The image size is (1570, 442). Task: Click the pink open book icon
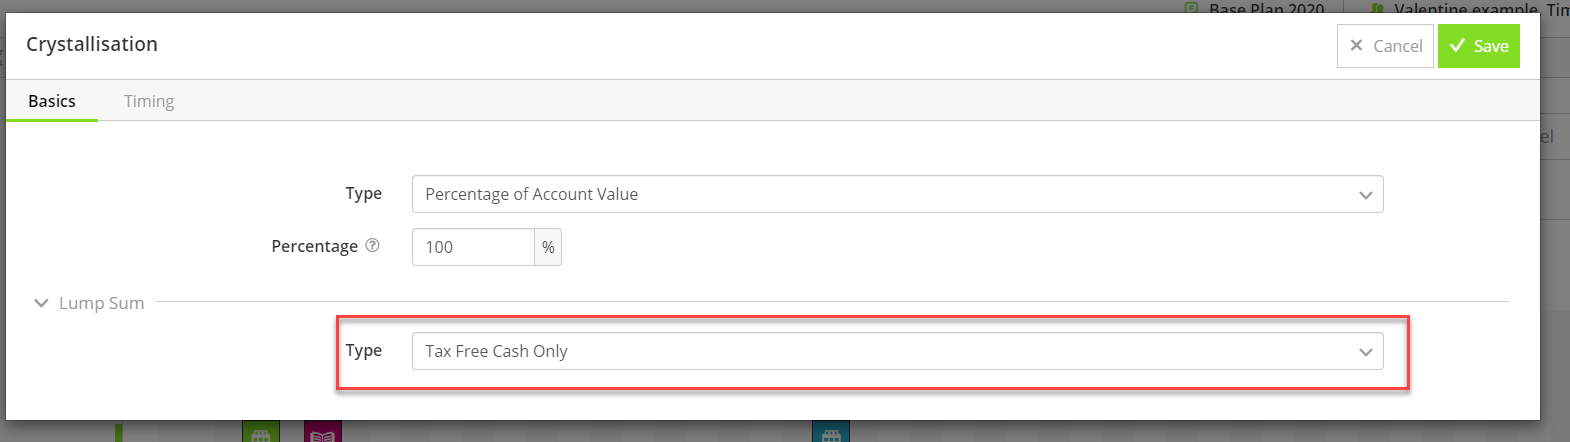322,432
